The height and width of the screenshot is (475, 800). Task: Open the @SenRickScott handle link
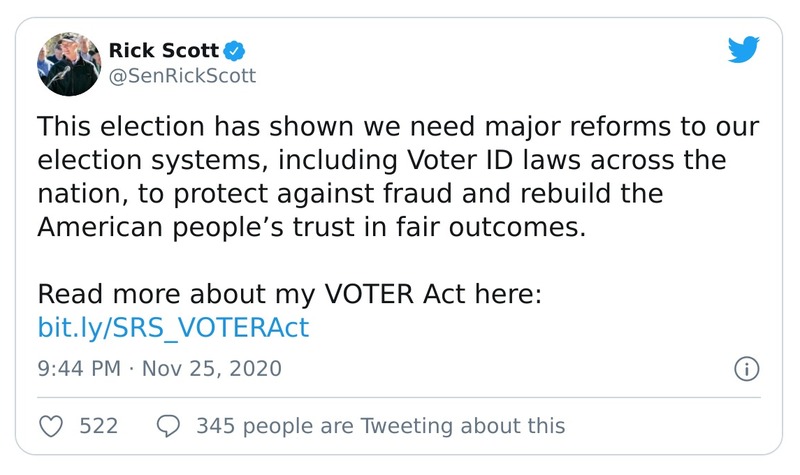tap(181, 75)
